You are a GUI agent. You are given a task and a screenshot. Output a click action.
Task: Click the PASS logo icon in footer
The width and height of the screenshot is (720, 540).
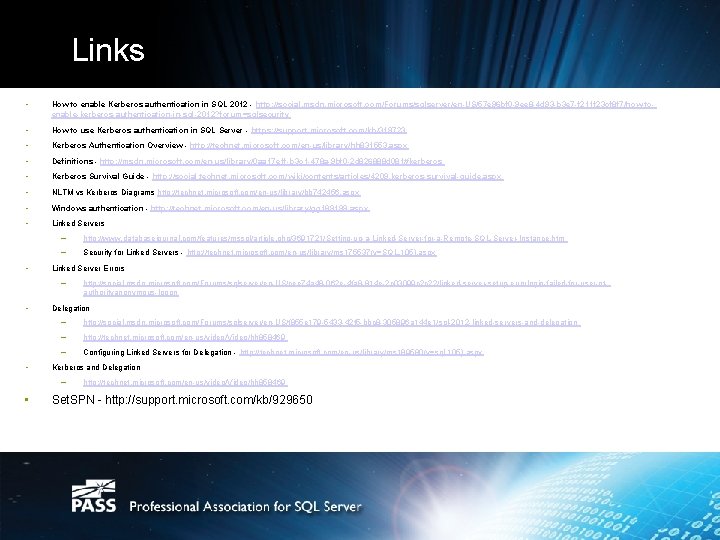94,496
